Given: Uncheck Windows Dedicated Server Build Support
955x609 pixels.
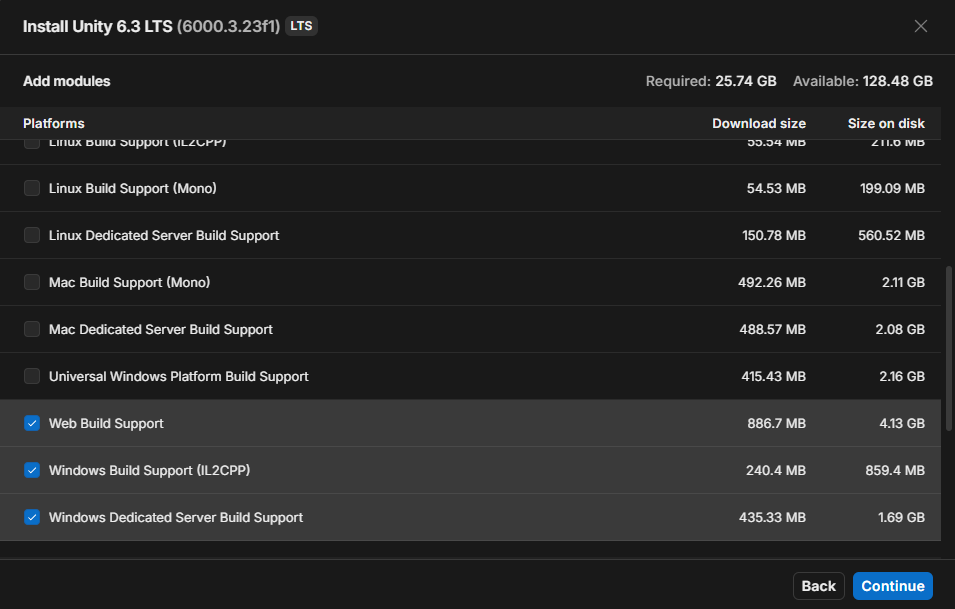Looking at the screenshot, I should click(x=32, y=516).
